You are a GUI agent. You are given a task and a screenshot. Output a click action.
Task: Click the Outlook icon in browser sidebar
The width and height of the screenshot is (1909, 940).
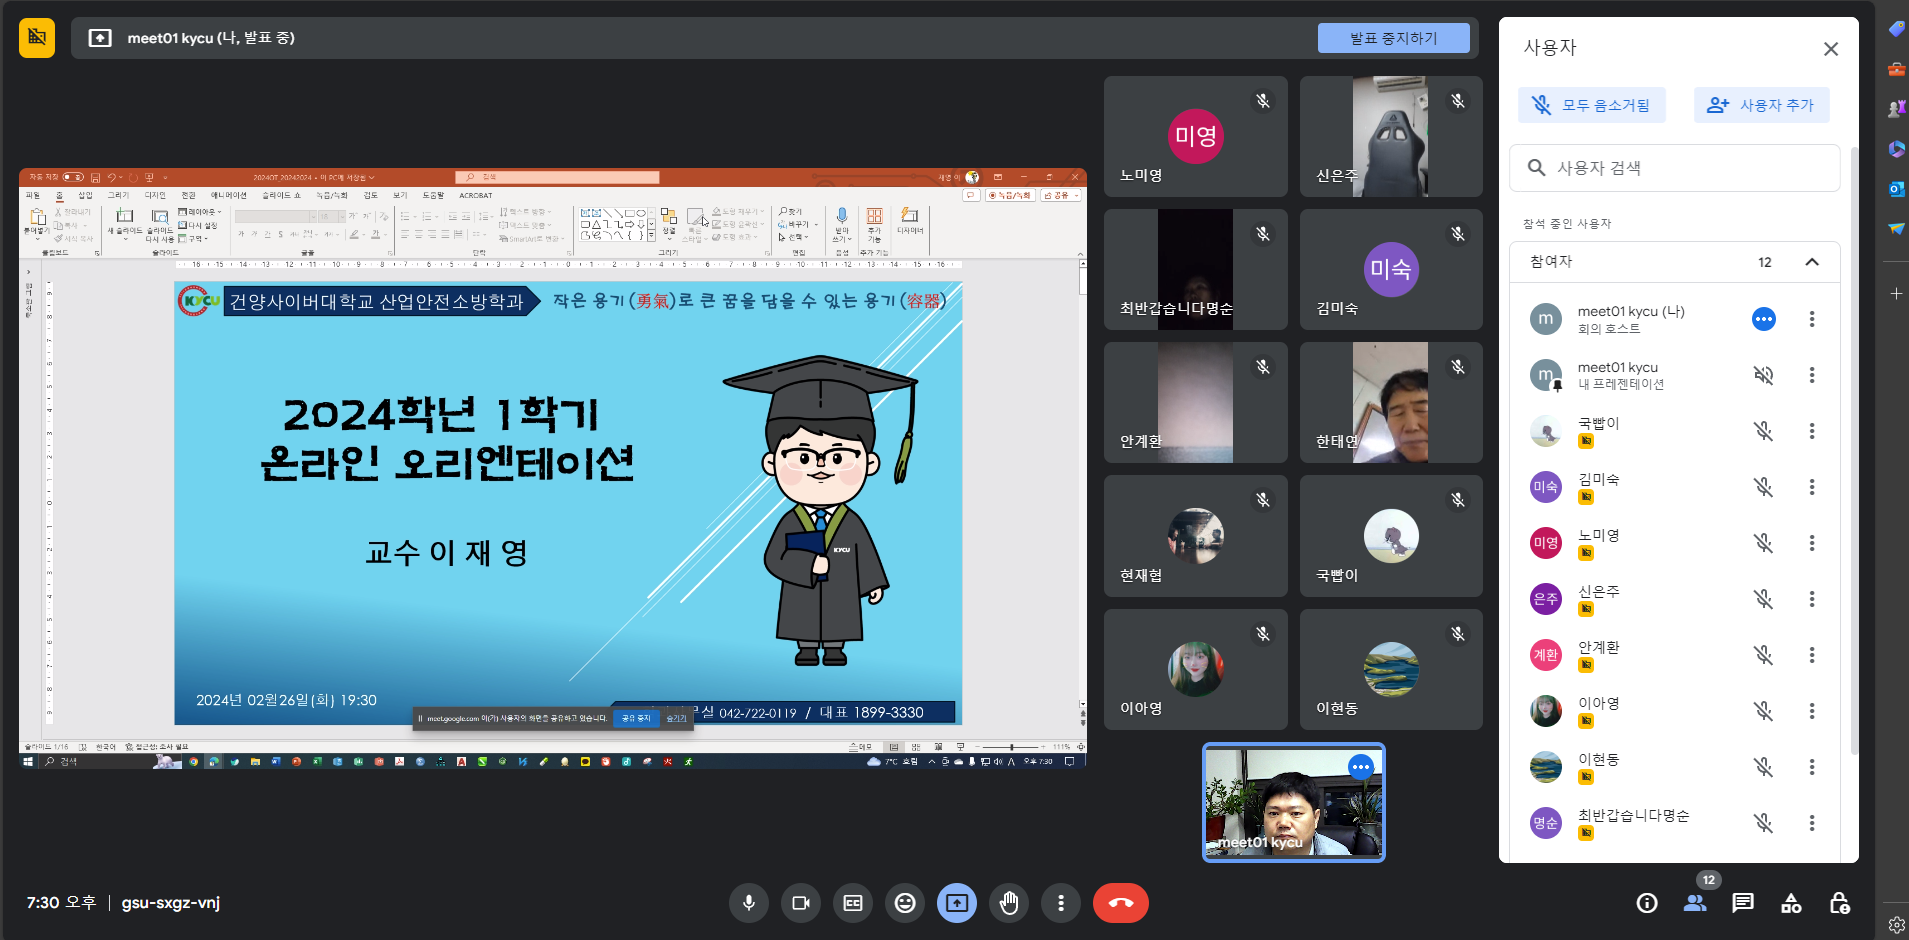click(1896, 189)
